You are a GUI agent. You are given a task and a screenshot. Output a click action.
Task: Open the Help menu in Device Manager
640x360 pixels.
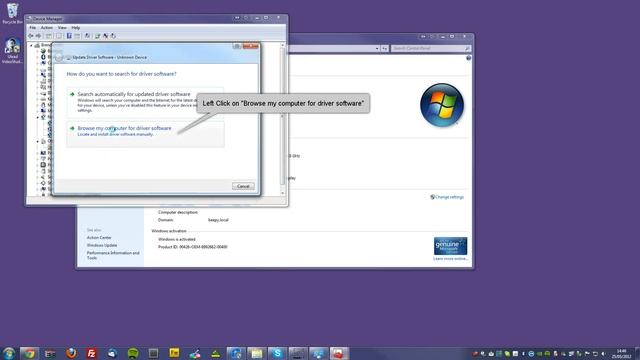pos(76,28)
